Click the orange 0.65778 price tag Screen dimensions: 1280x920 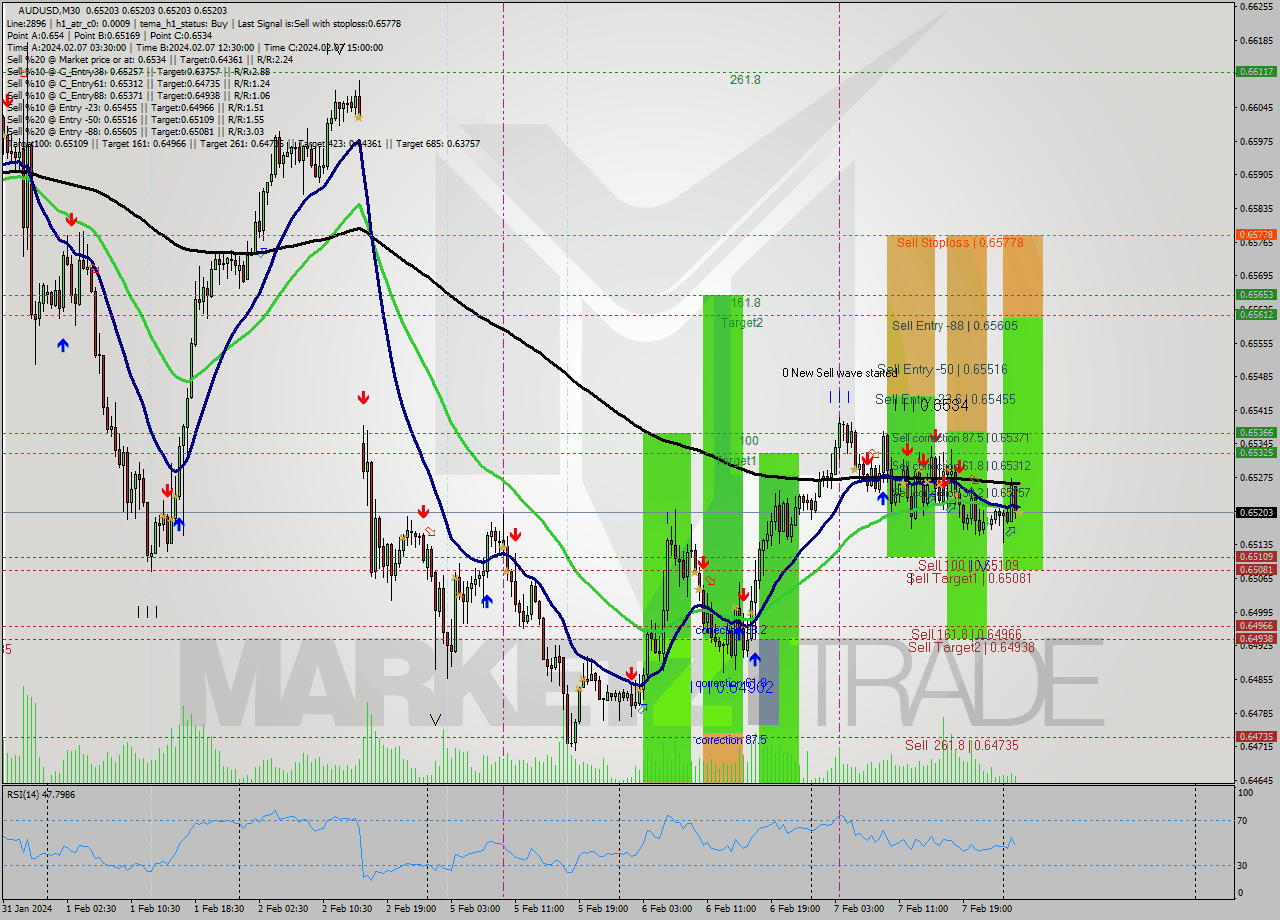(x=1256, y=235)
